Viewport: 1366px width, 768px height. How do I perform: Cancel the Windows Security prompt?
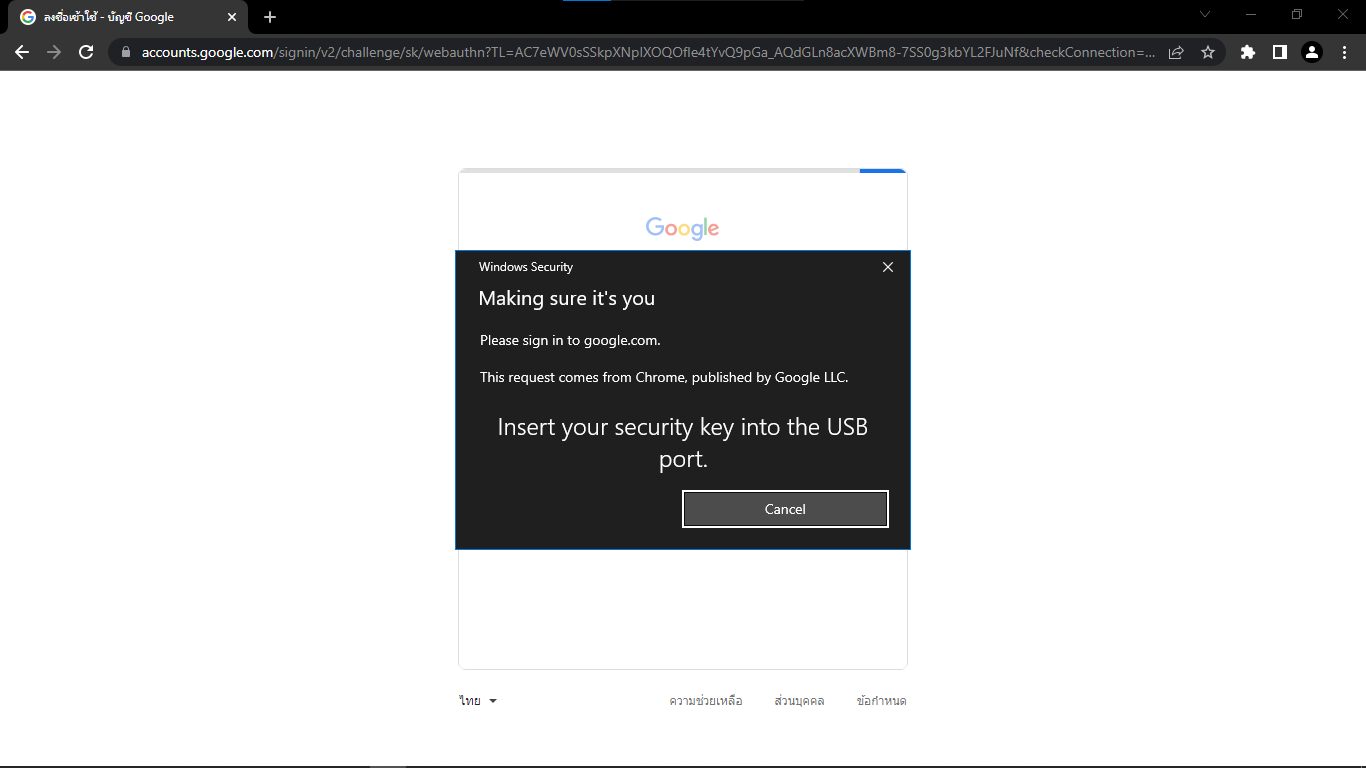pyautogui.click(x=785, y=509)
